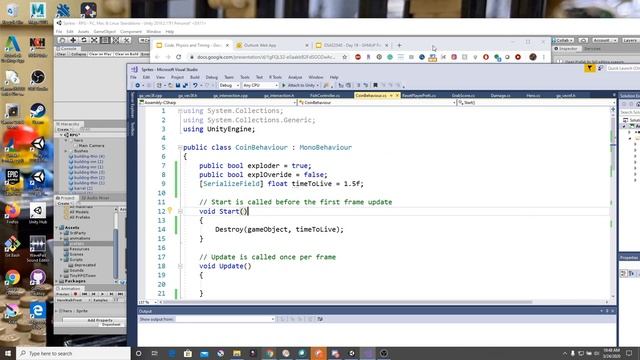640x360 pixels.
Task: Click the Type here to search box
Action: pyautogui.click(x=73, y=353)
